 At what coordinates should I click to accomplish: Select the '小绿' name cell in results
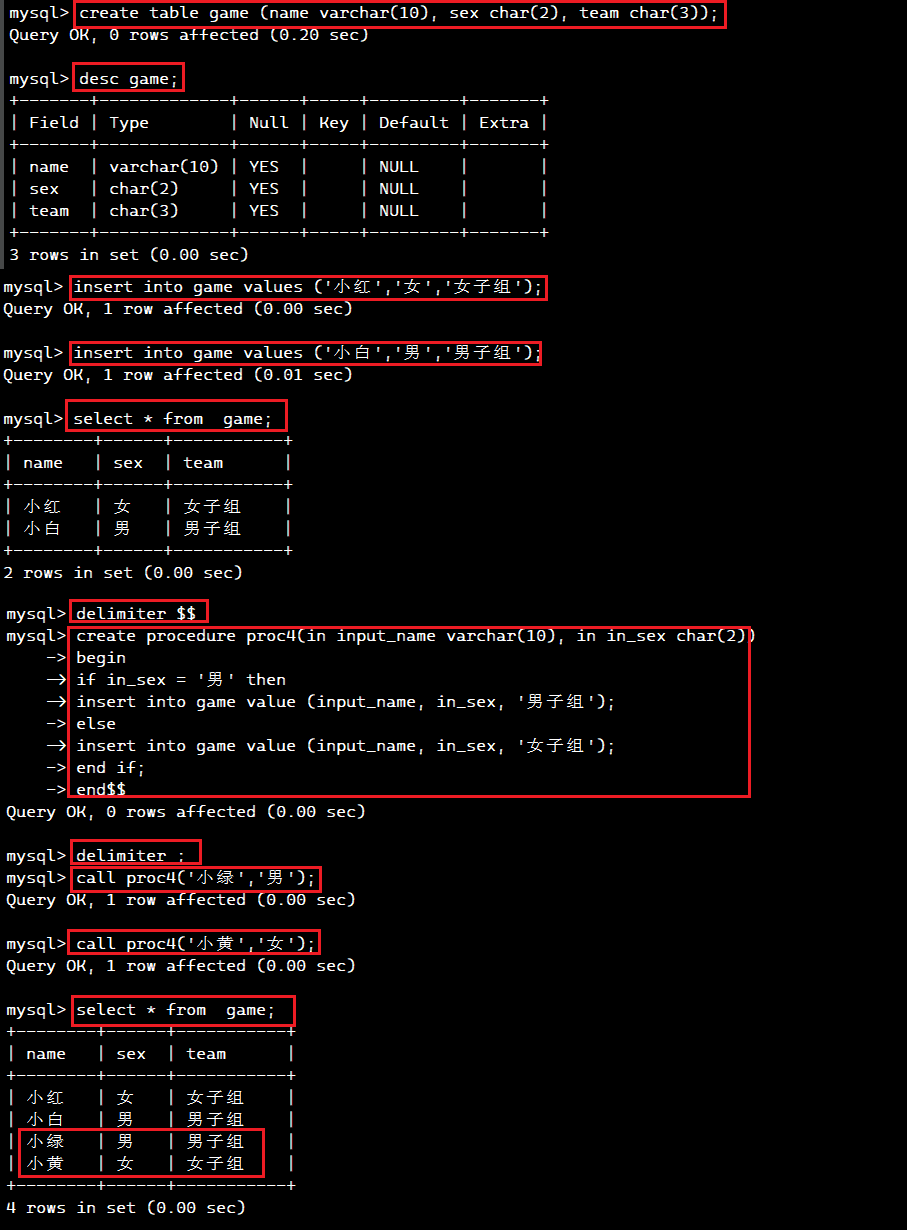(45, 1141)
